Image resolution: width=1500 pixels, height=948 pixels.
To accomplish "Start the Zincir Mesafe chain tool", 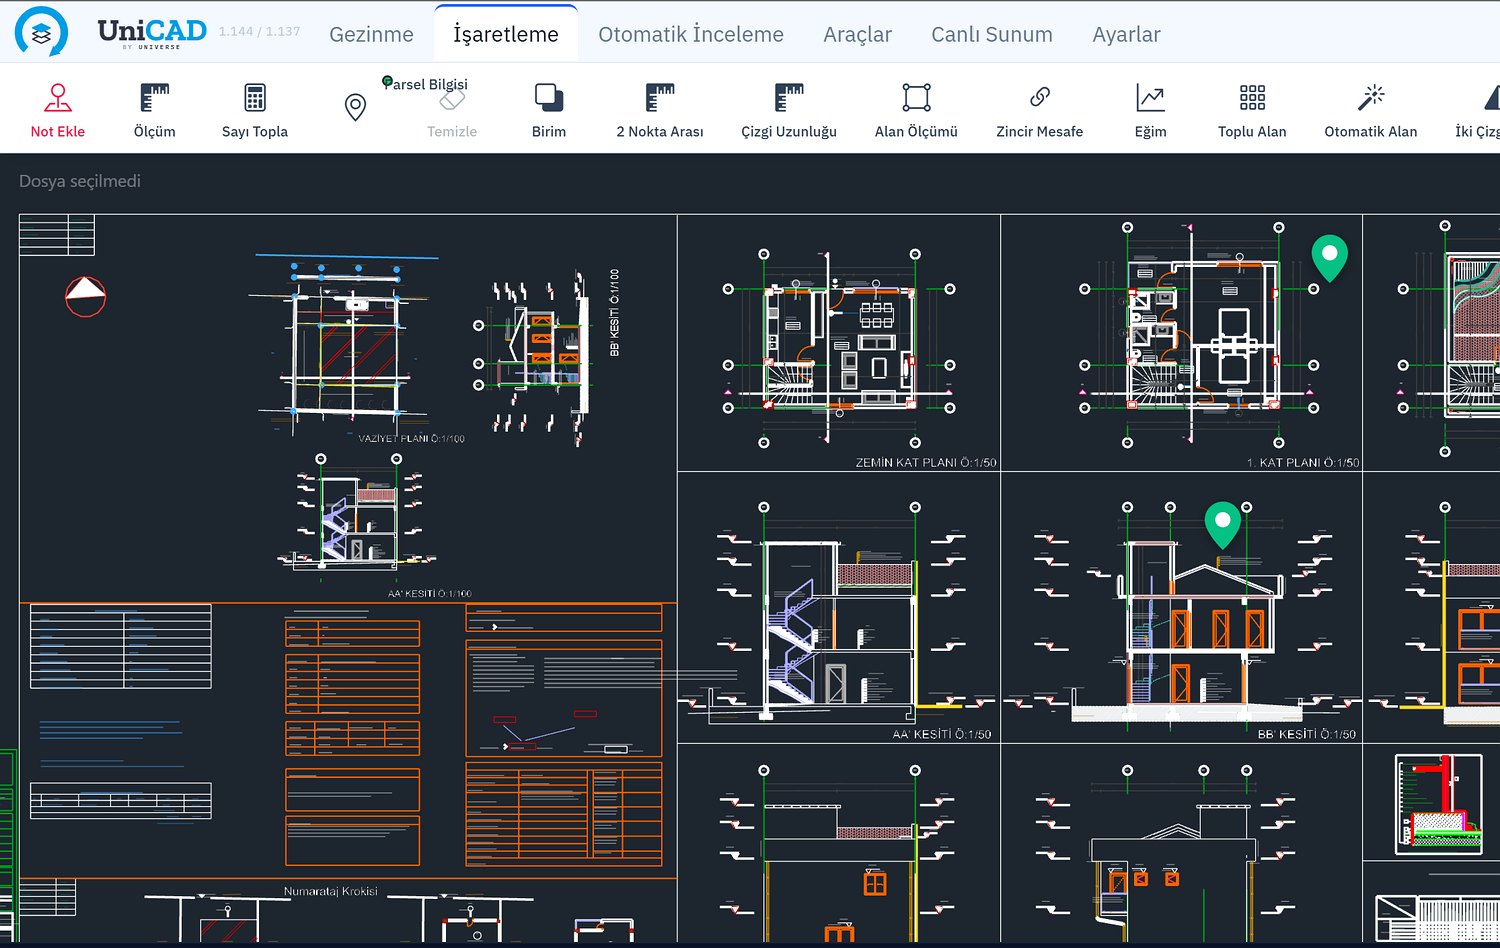I will tap(1040, 110).
